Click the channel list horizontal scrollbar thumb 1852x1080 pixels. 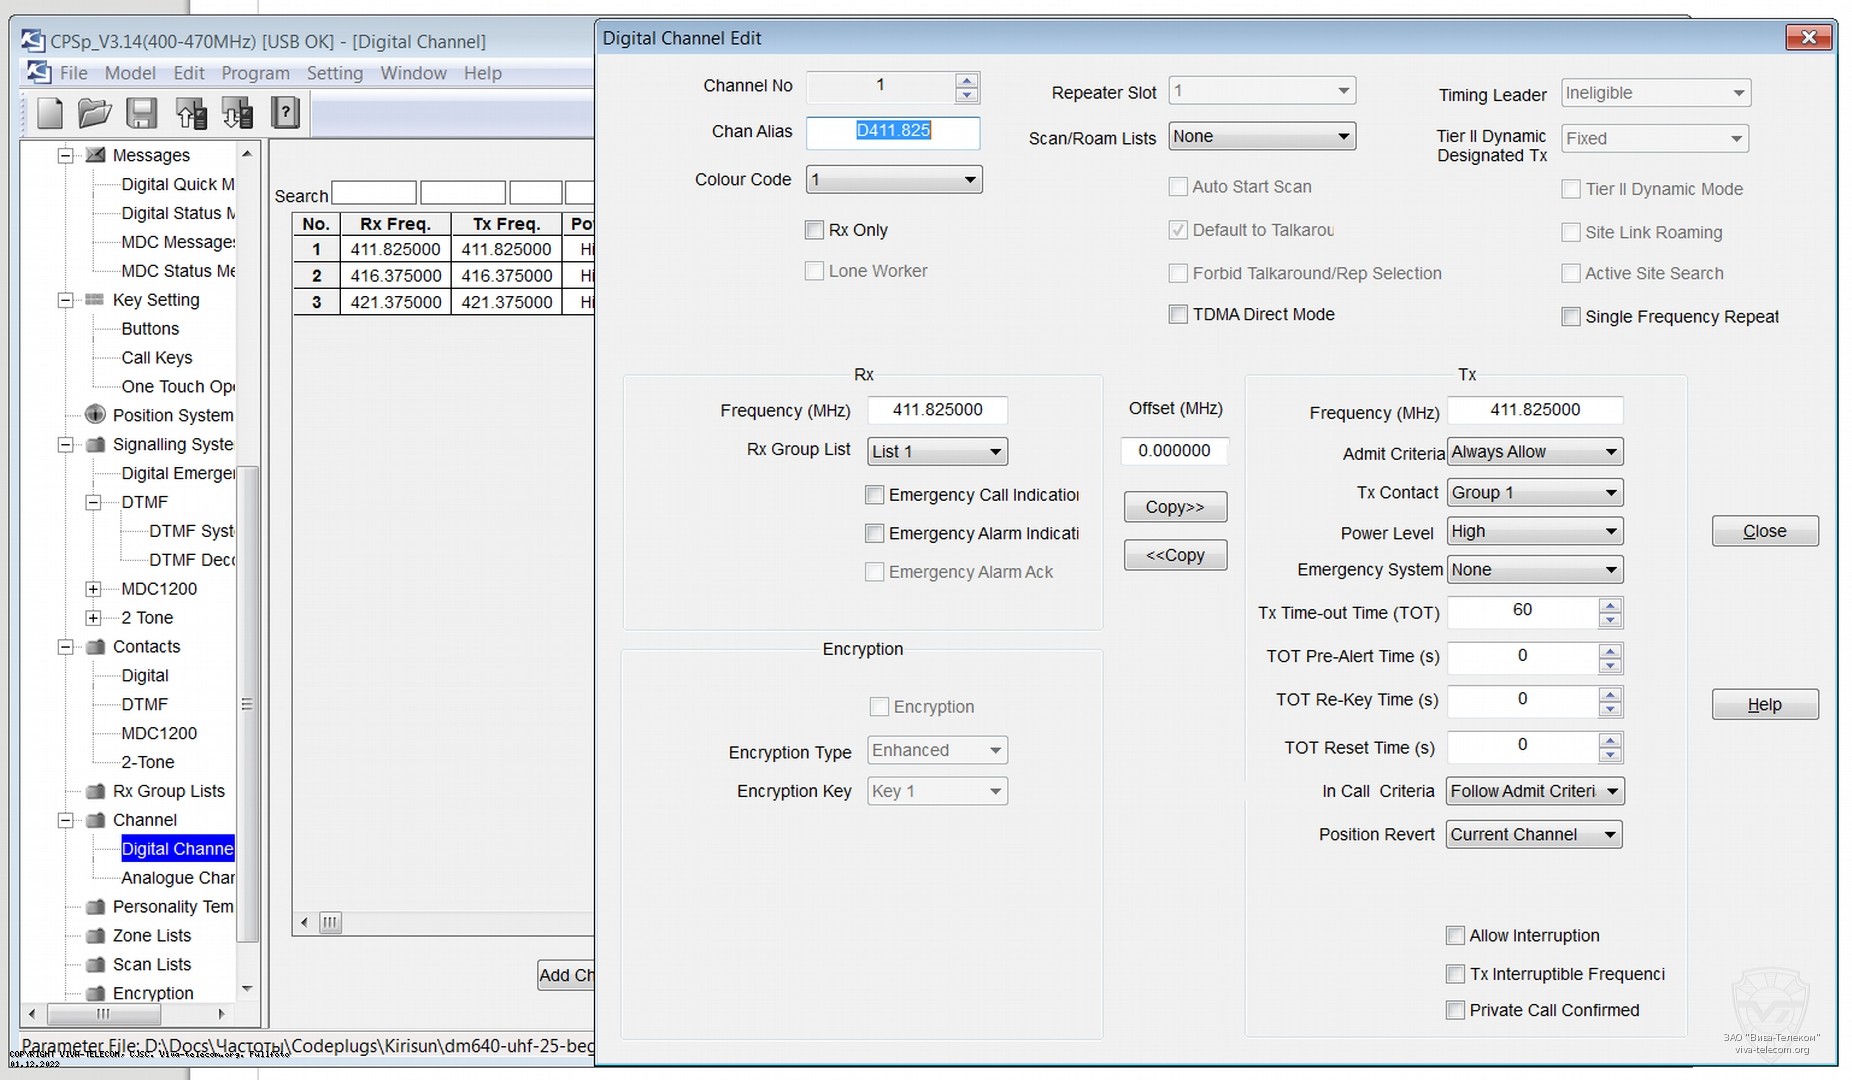click(x=330, y=923)
